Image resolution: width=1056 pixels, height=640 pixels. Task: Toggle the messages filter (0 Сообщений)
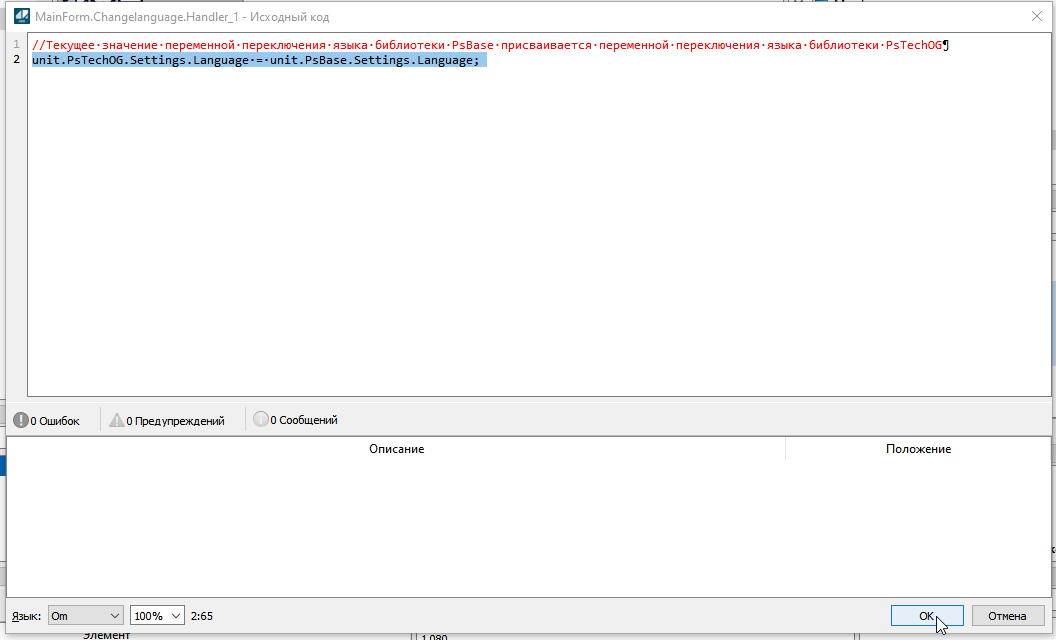[x=295, y=420]
